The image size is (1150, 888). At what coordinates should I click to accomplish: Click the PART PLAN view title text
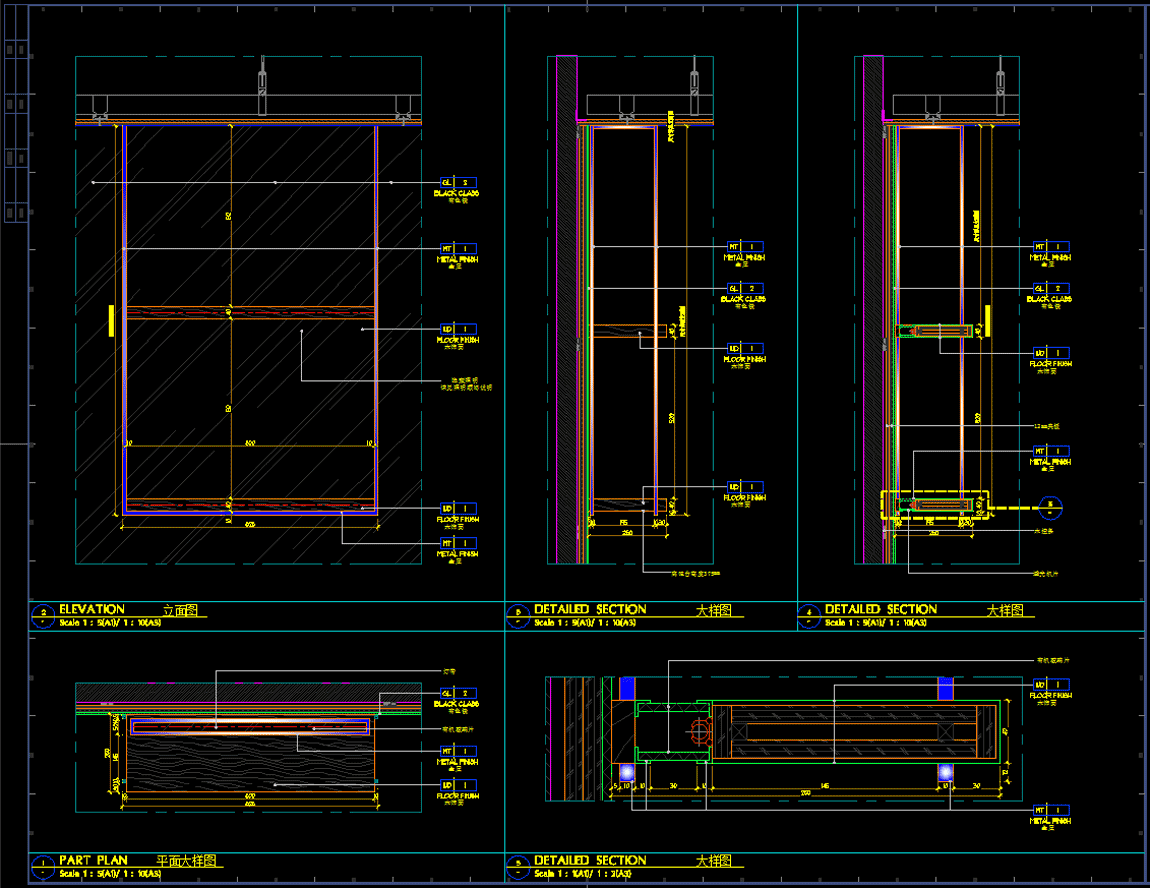point(92,860)
